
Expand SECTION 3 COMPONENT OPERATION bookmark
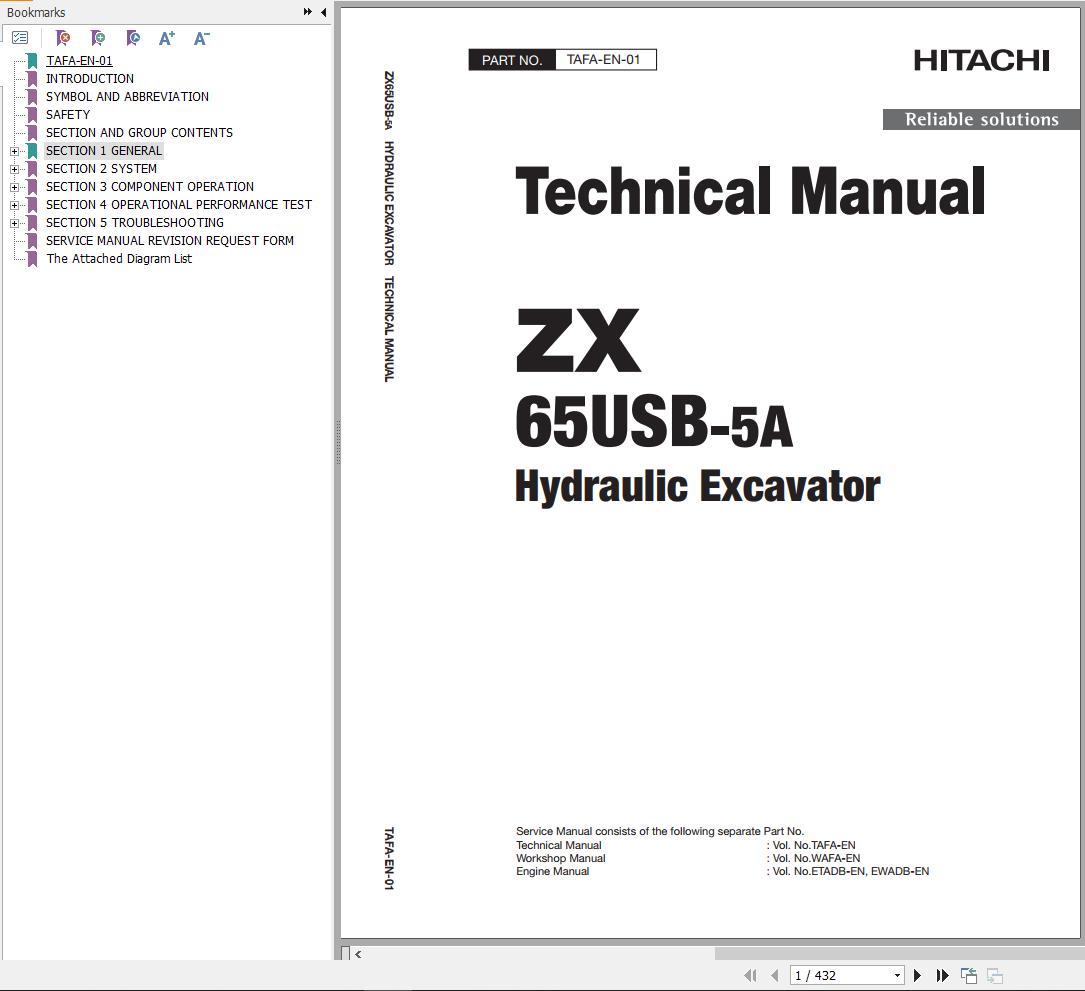[x=15, y=187]
